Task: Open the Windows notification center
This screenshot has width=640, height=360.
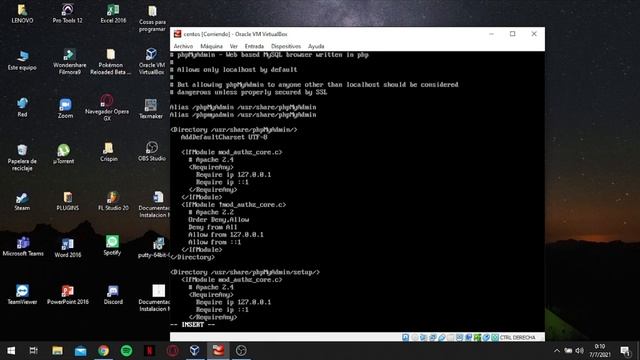Action: (x=625, y=351)
